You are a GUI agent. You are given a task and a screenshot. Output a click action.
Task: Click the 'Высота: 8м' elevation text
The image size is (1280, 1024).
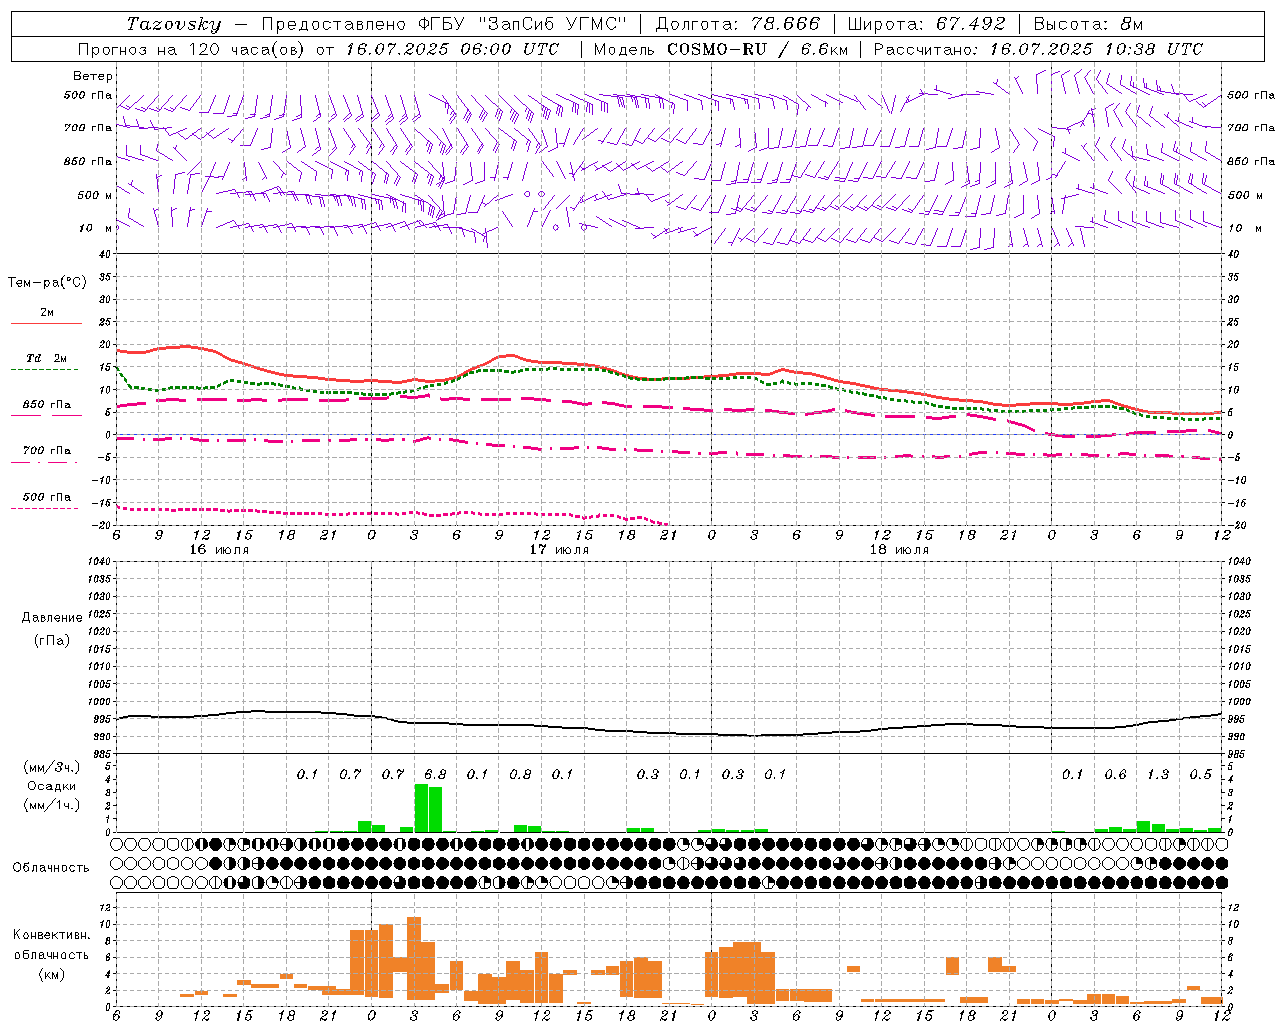[1088, 24]
